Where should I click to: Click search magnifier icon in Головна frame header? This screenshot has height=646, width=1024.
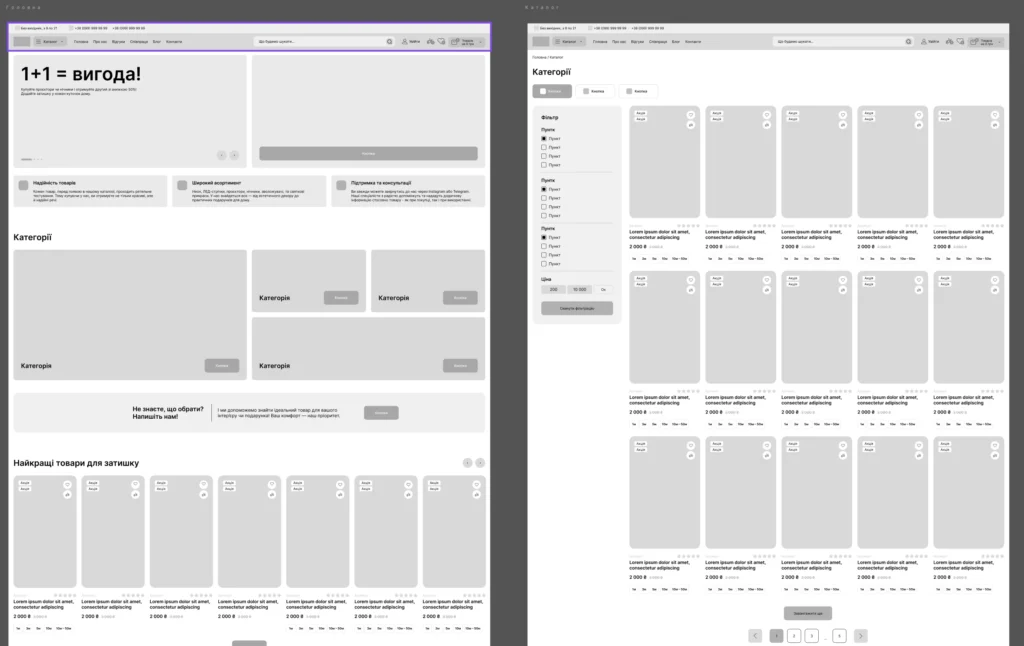(390, 41)
